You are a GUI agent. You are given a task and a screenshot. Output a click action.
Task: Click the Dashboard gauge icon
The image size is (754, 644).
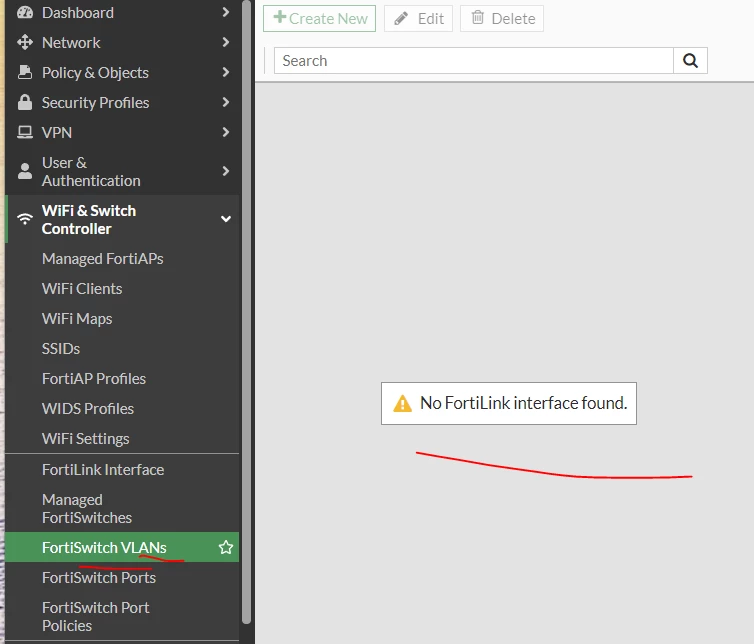pyautogui.click(x=25, y=13)
